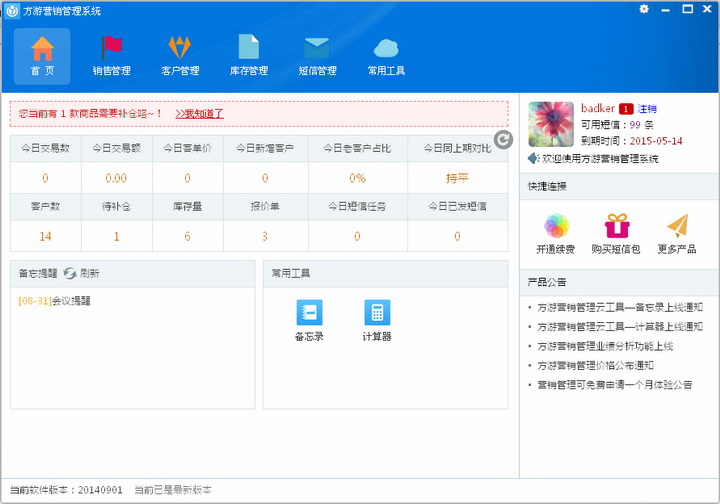The width and height of the screenshot is (720, 504).
Task: Click the 库存量 value 6
Action: click(x=187, y=236)
